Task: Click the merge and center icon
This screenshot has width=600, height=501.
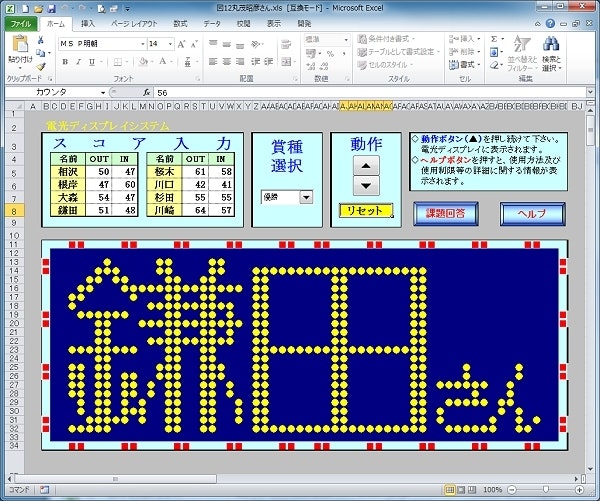Action: pos(286,62)
